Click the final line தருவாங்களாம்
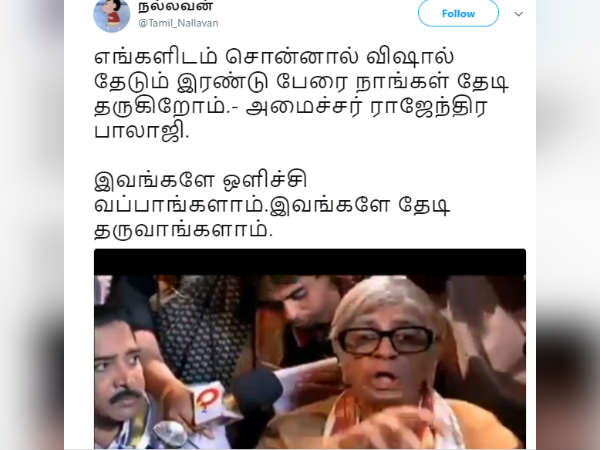Screen dimensions: 600x450 183,230
